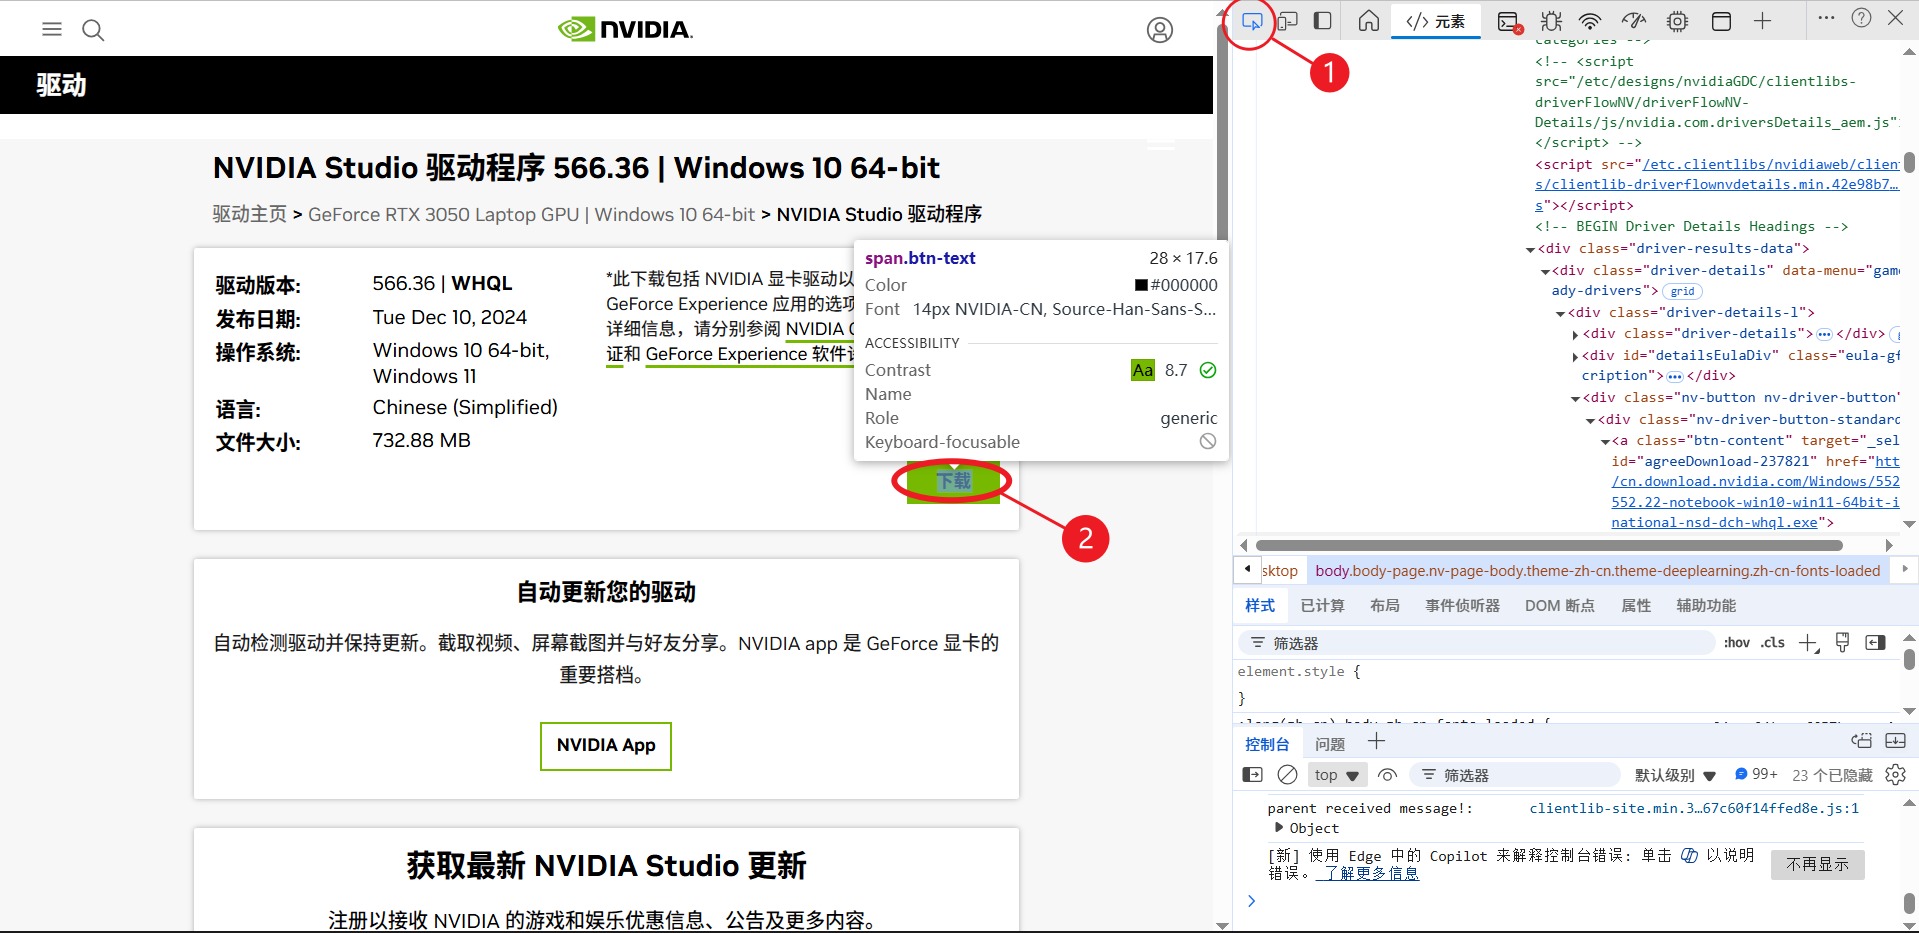The width and height of the screenshot is (1919, 933).
Task: Collapse the nv-driver-button-standard div node
Action: (x=1590, y=420)
